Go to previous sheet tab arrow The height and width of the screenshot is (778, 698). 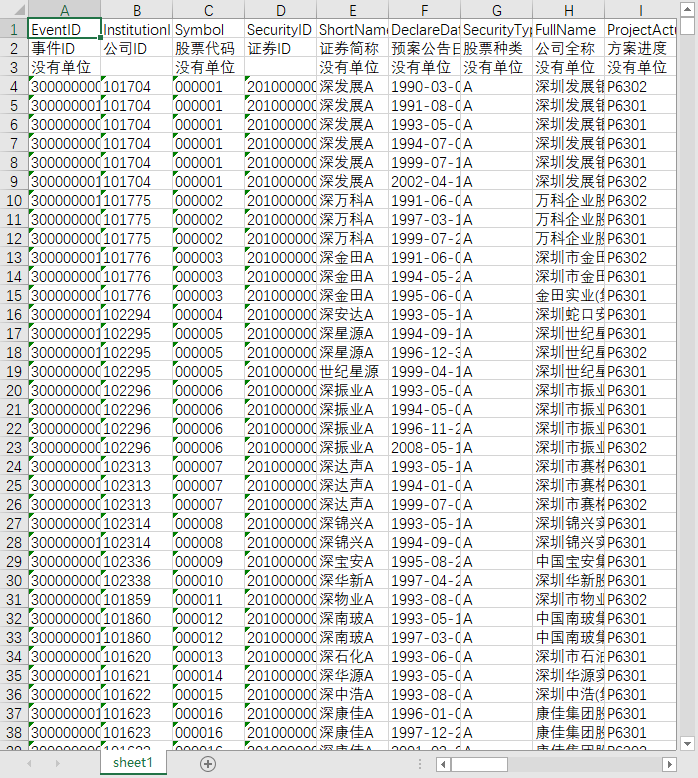pos(29,764)
